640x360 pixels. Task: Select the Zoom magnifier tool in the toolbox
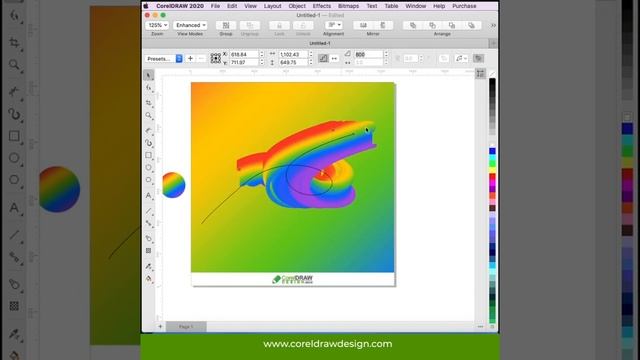point(149,116)
